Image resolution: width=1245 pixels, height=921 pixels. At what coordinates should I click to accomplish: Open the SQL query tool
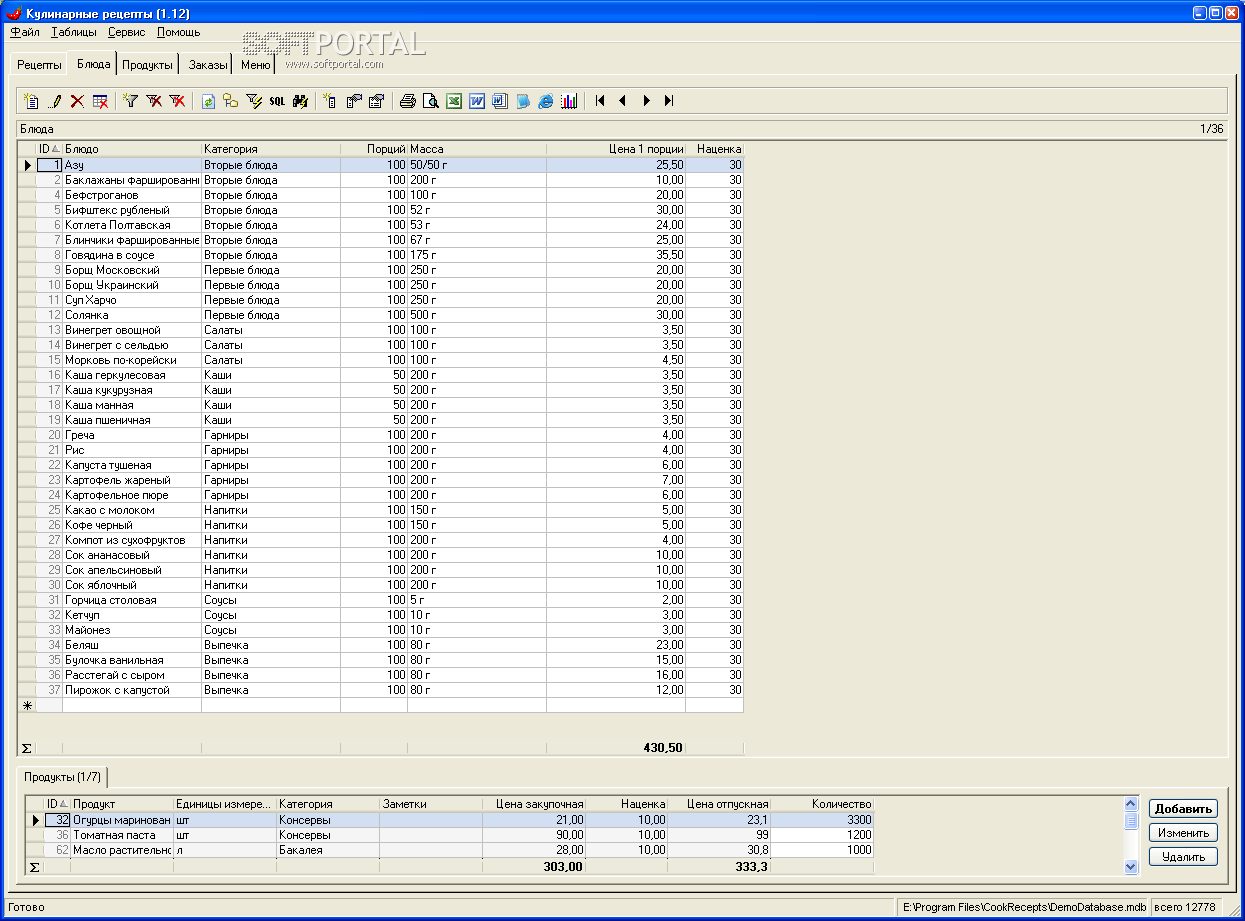(277, 101)
